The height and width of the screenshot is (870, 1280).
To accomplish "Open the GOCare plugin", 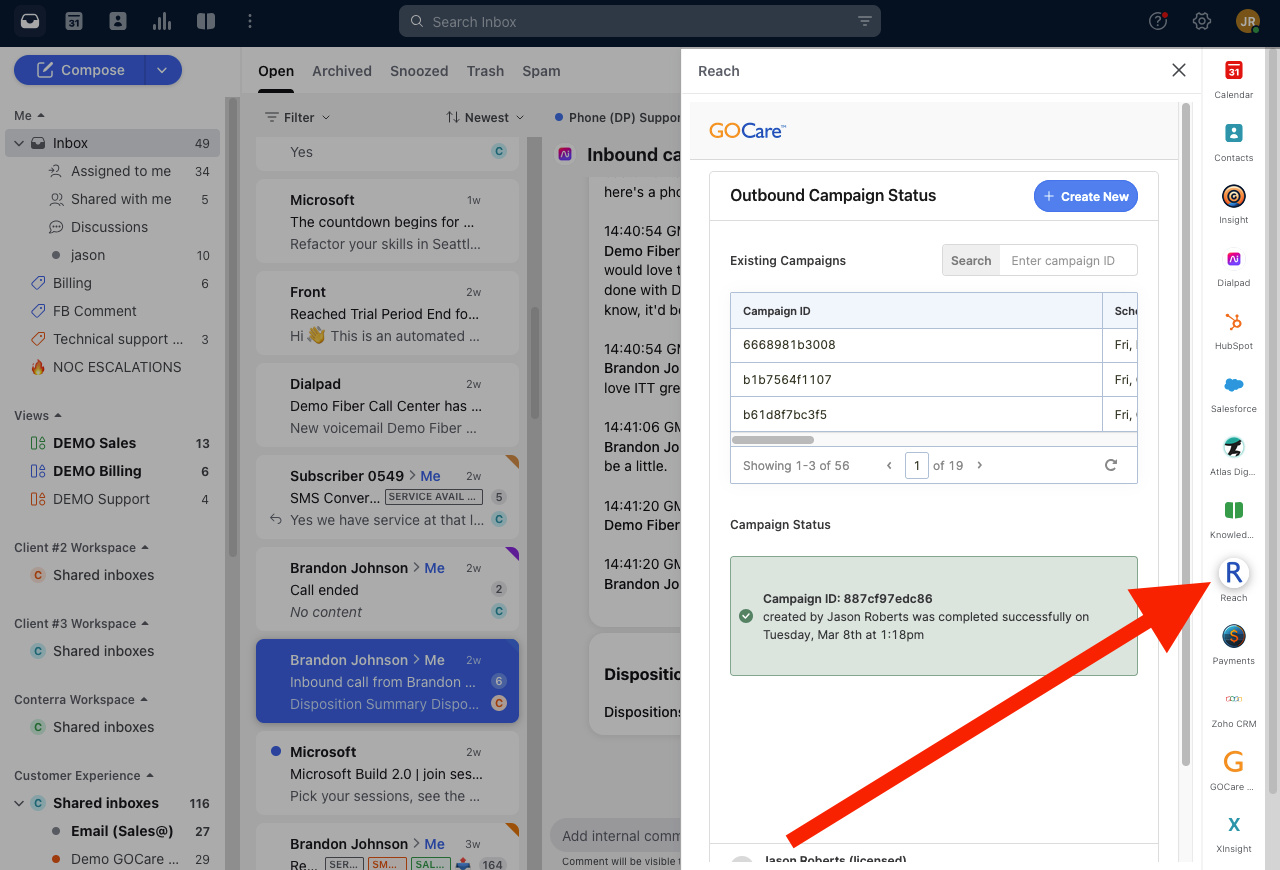I will (x=1233, y=771).
